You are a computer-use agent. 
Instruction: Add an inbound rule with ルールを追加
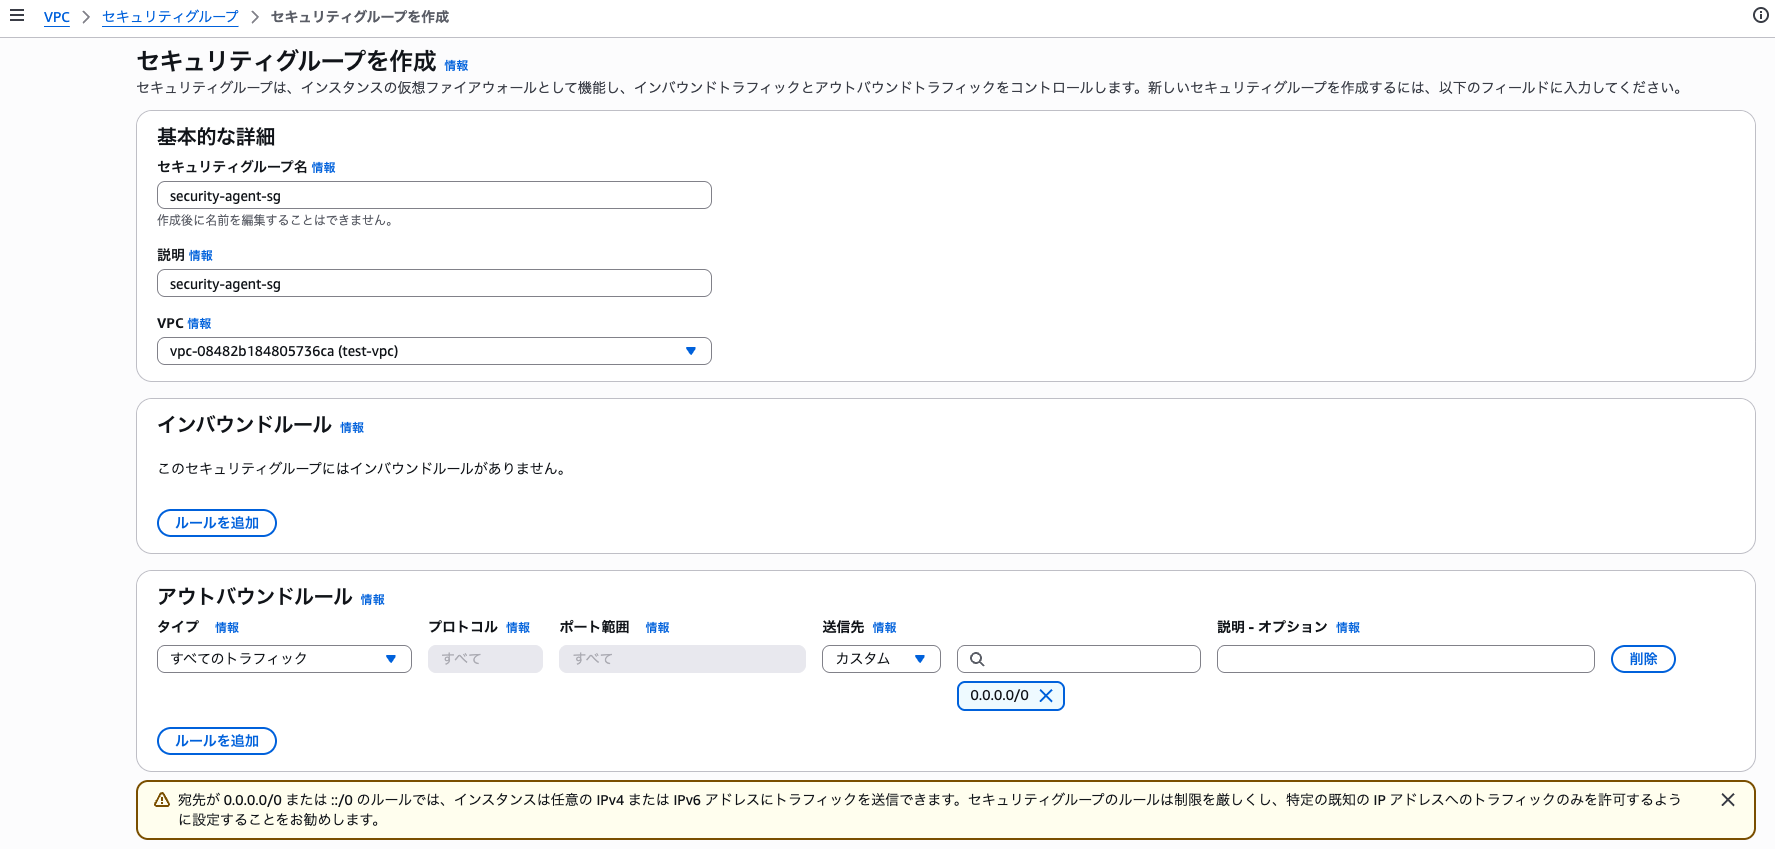[x=217, y=523]
